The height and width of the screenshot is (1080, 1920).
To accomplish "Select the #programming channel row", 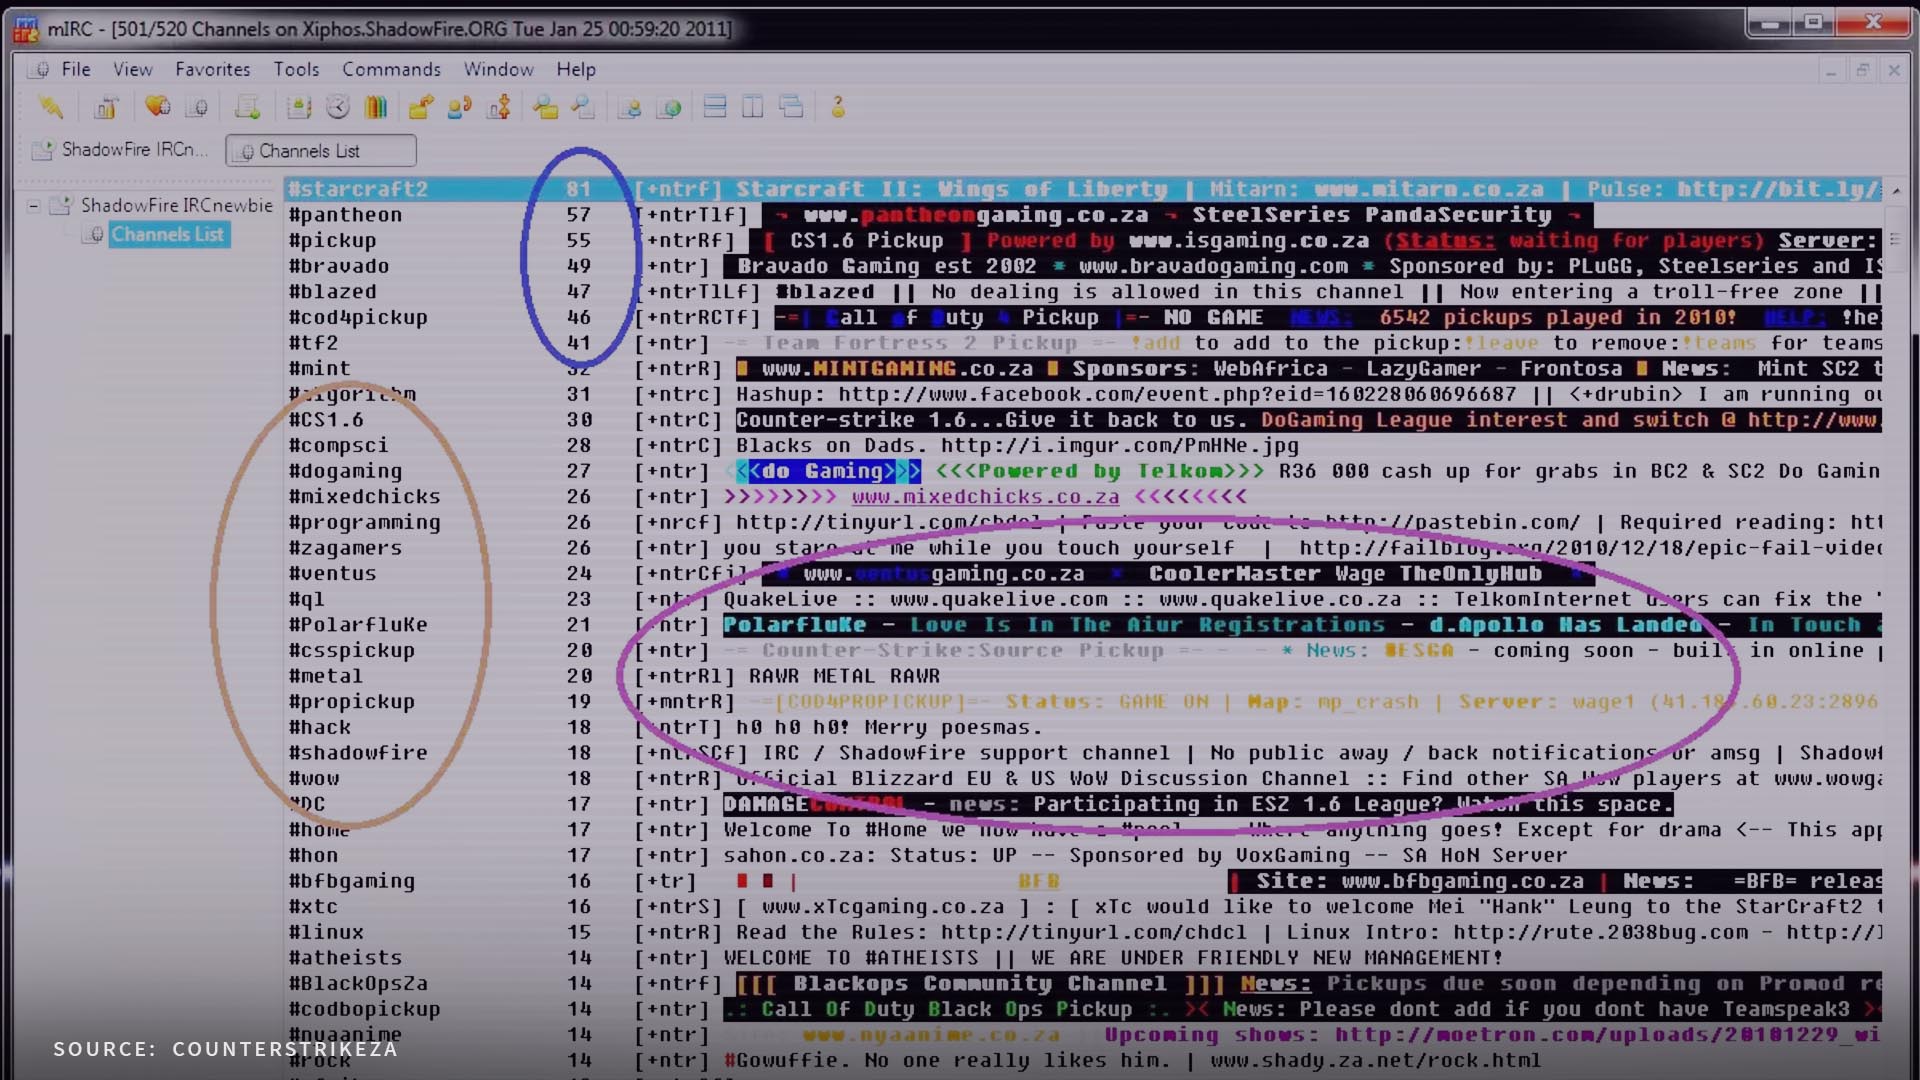I will tap(1083, 522).
